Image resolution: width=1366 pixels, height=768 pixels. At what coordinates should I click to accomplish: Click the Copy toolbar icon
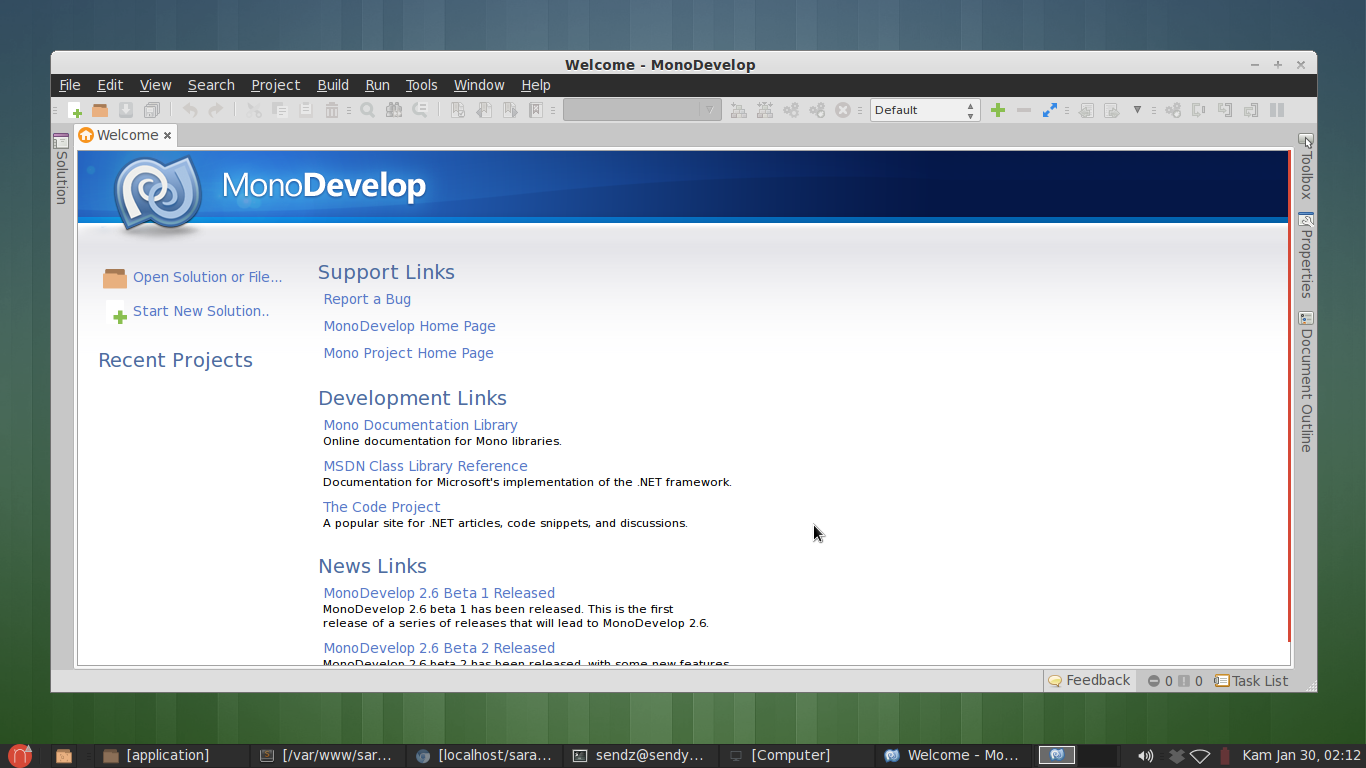(x=280, y=110)
